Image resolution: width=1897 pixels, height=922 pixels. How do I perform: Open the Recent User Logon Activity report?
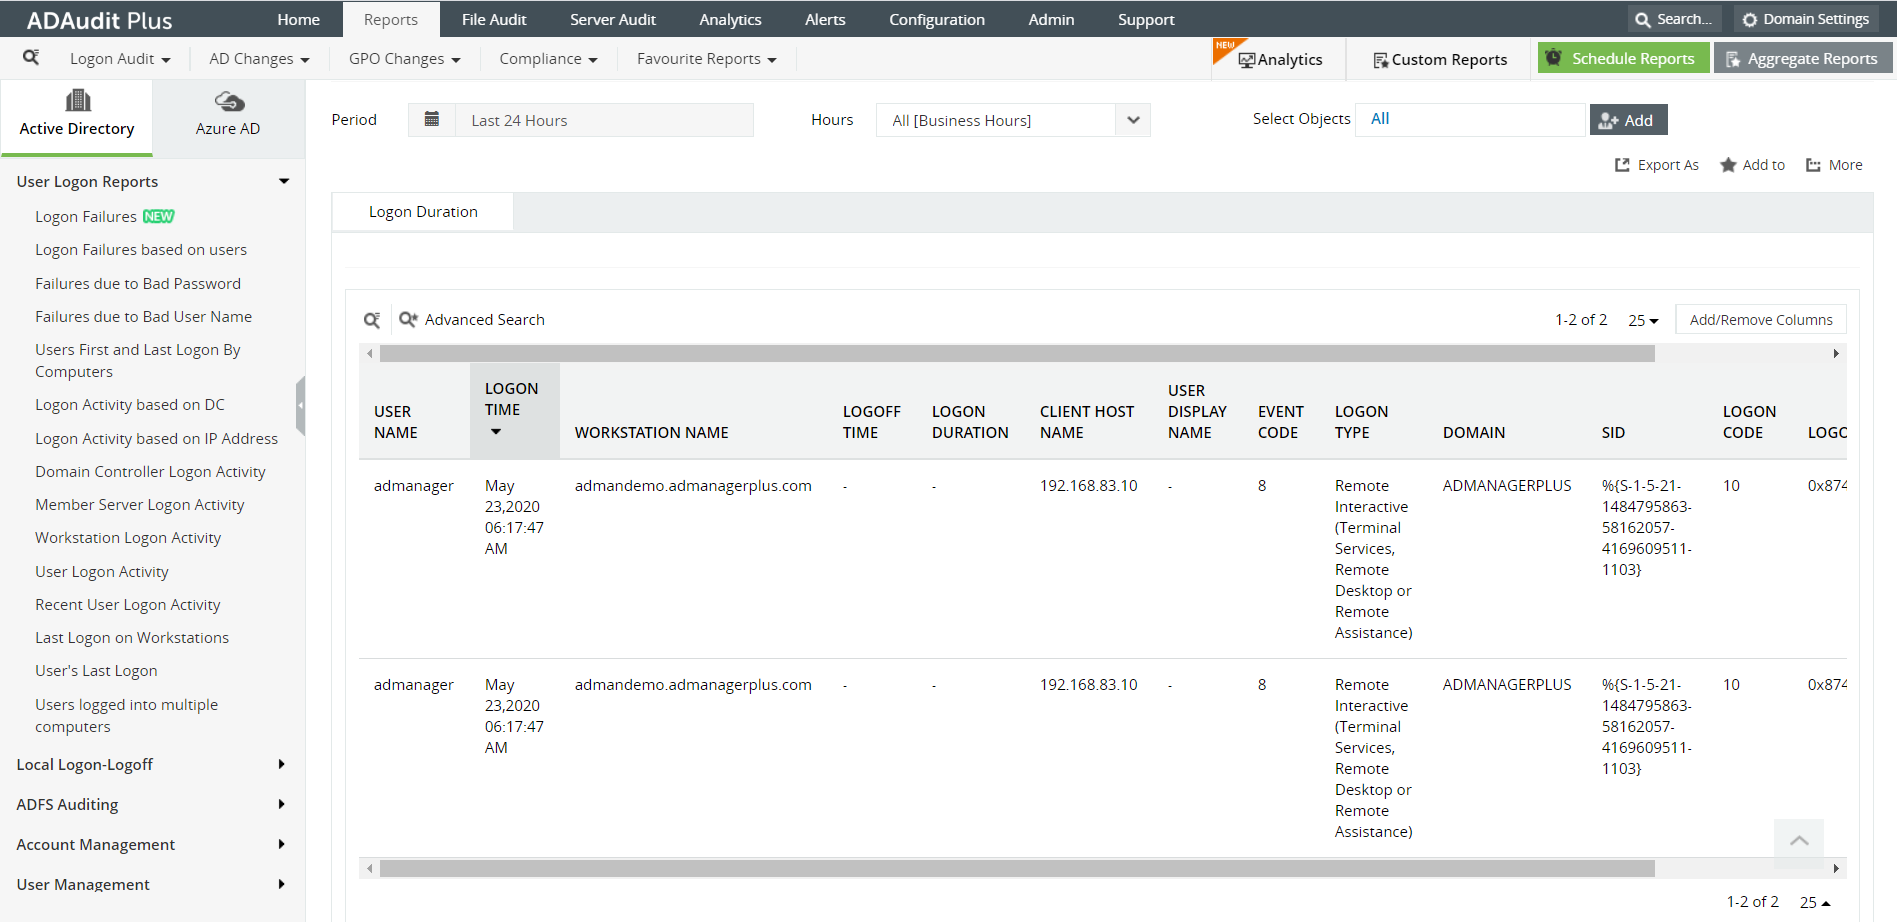(x=128, y=604)
